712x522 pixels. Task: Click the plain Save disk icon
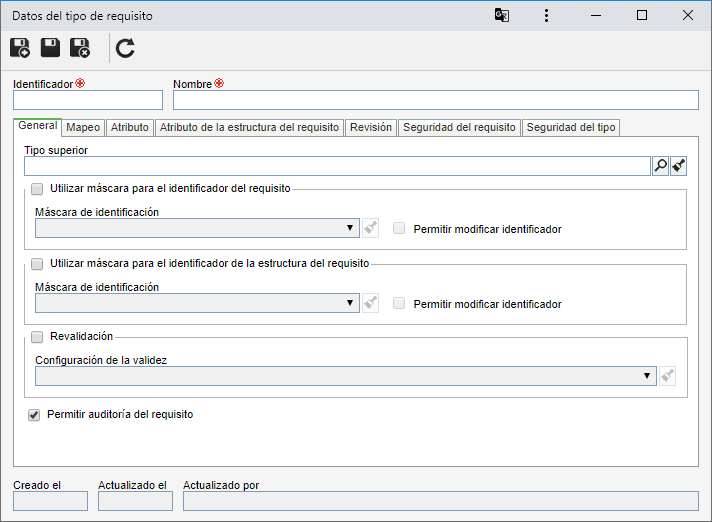click(x=50, y=48)
